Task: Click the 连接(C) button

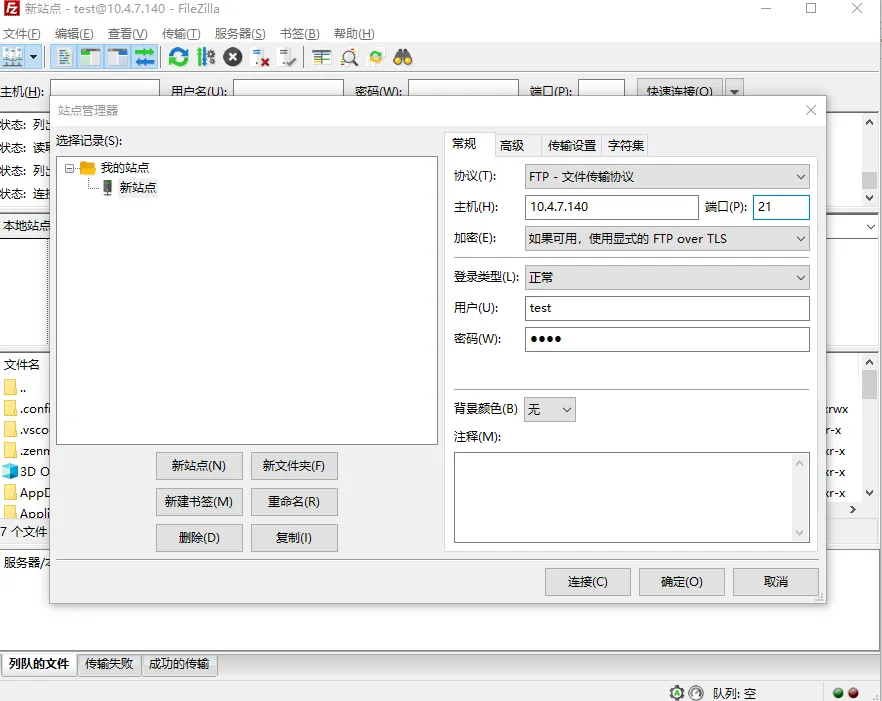Action: click(x=587, y=582)
